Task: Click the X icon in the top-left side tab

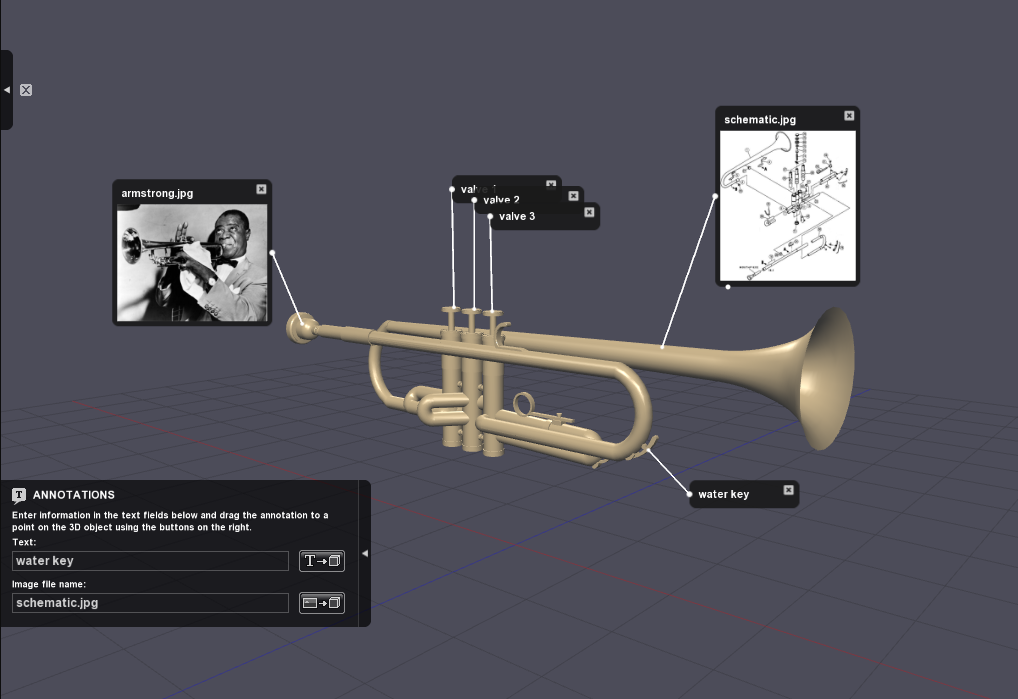Action: click(x=26, y=90)
